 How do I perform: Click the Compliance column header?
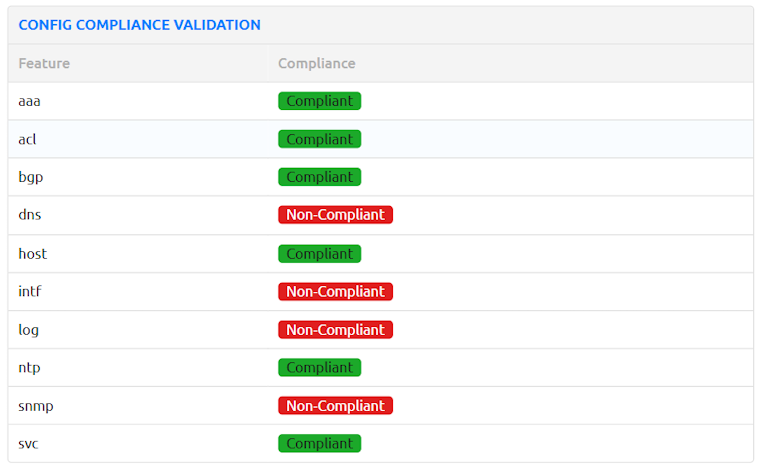[316, 63]
